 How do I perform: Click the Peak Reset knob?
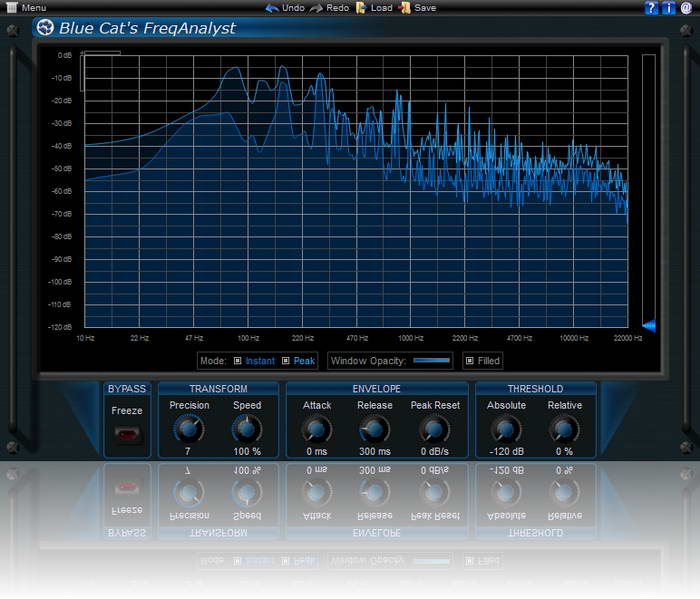click(x=434, y=428)
